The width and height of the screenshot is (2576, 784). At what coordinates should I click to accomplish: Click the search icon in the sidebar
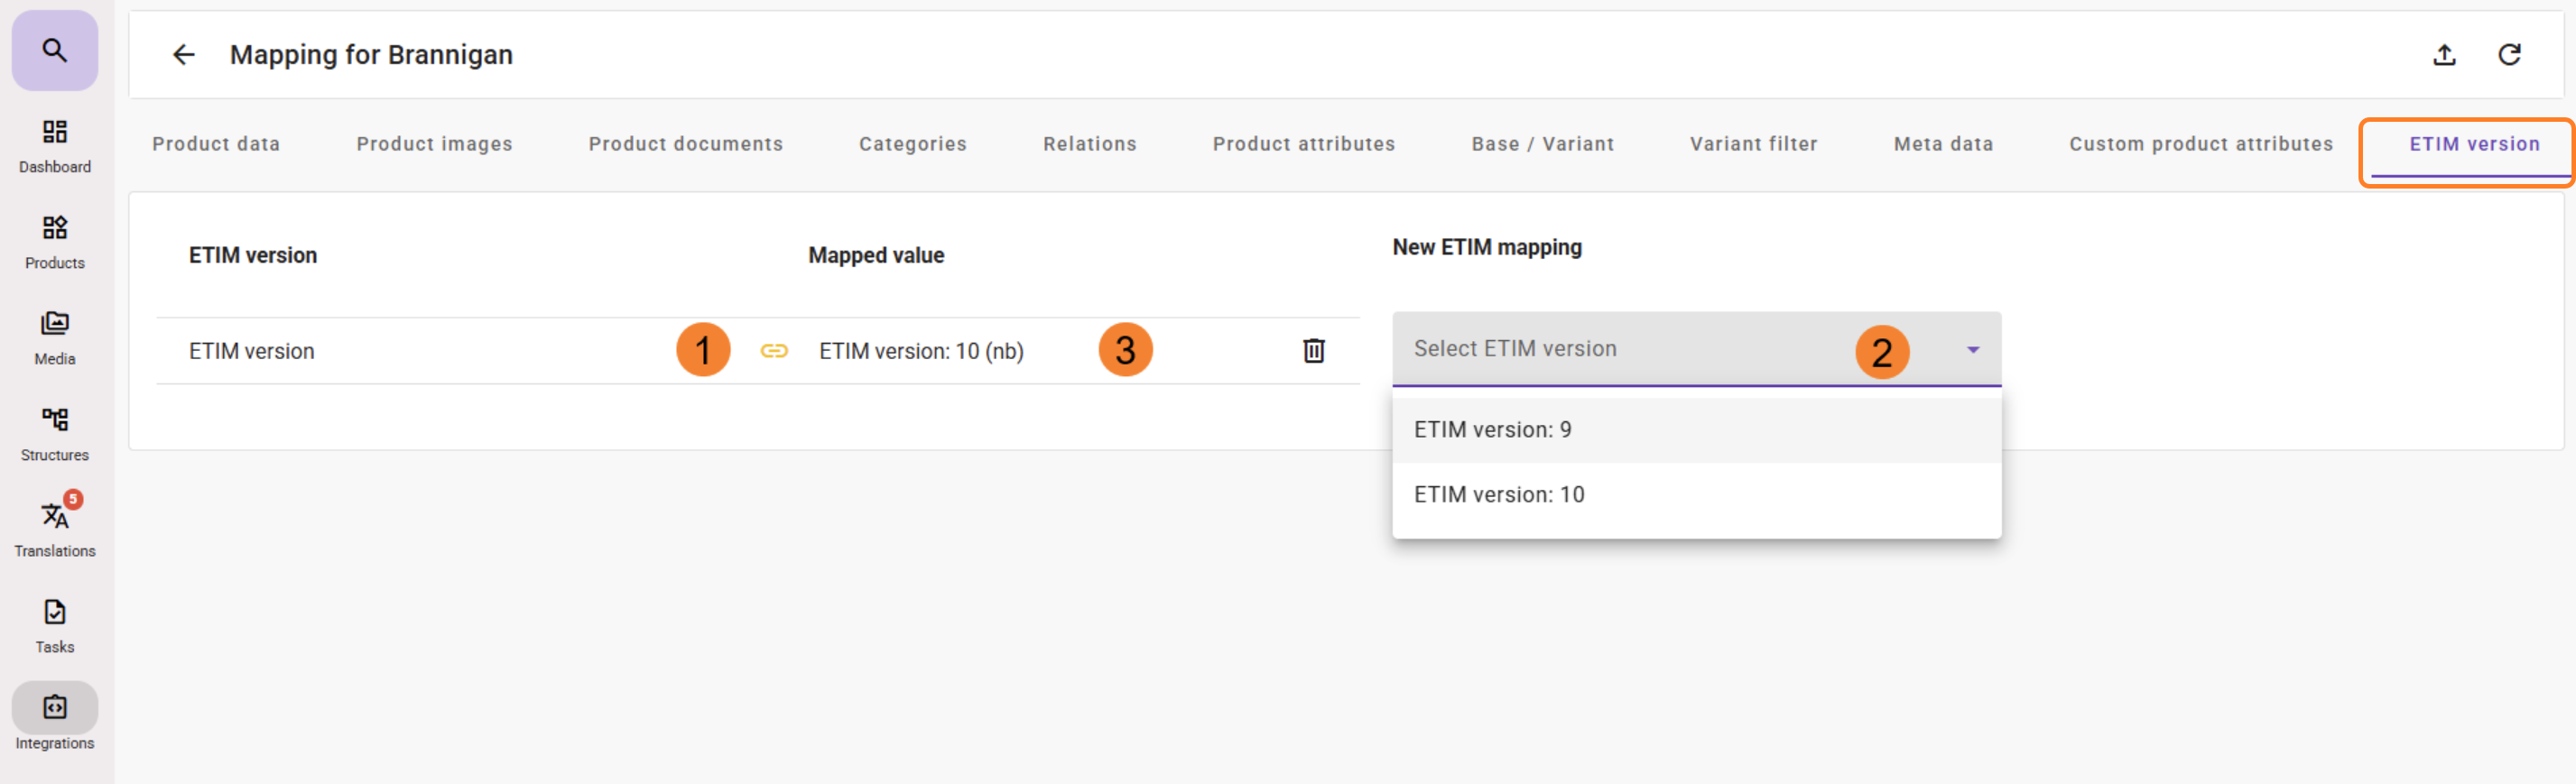coord(55,50)
